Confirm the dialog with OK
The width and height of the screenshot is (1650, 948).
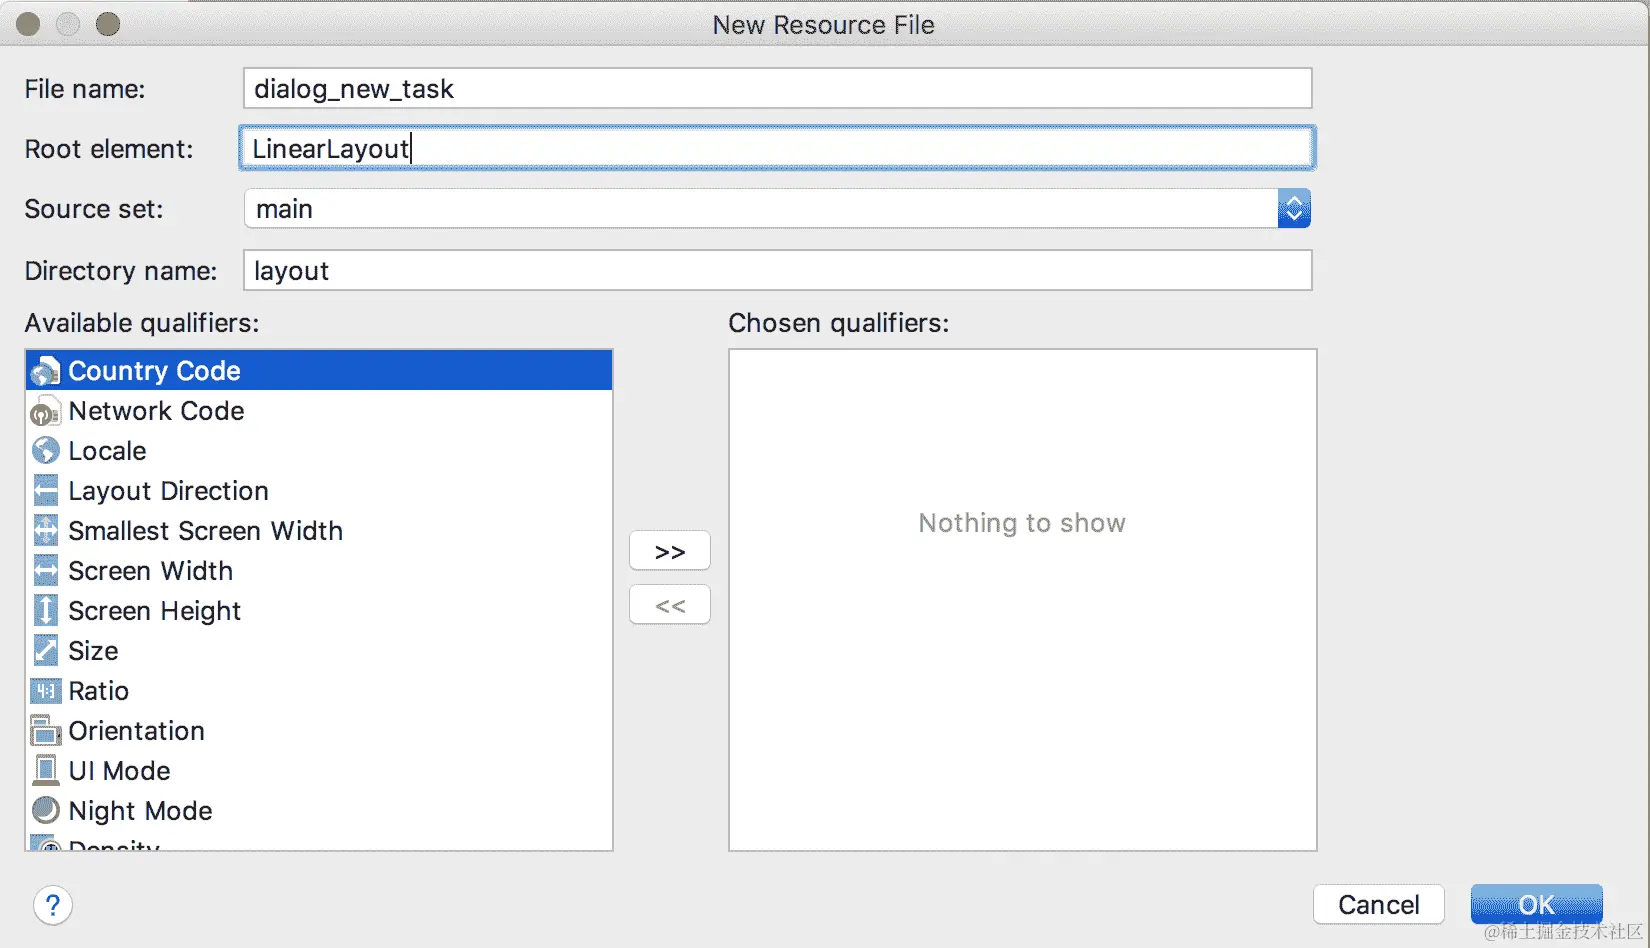click(1537, 905)
